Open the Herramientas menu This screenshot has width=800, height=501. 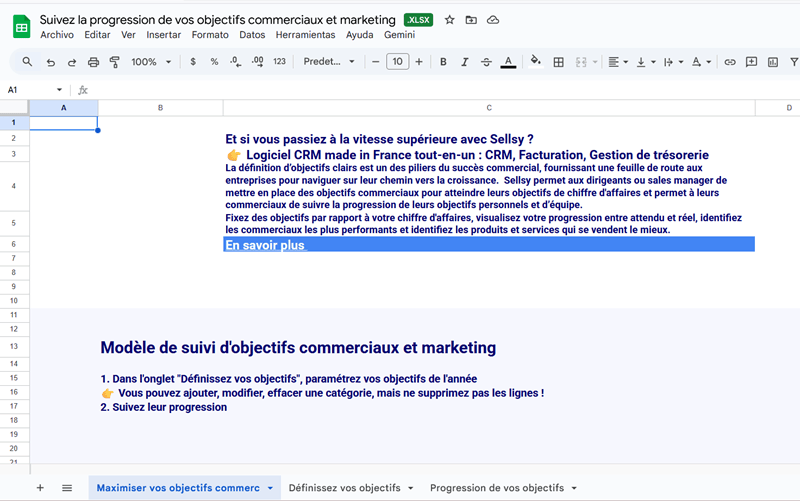click(305, 35)
